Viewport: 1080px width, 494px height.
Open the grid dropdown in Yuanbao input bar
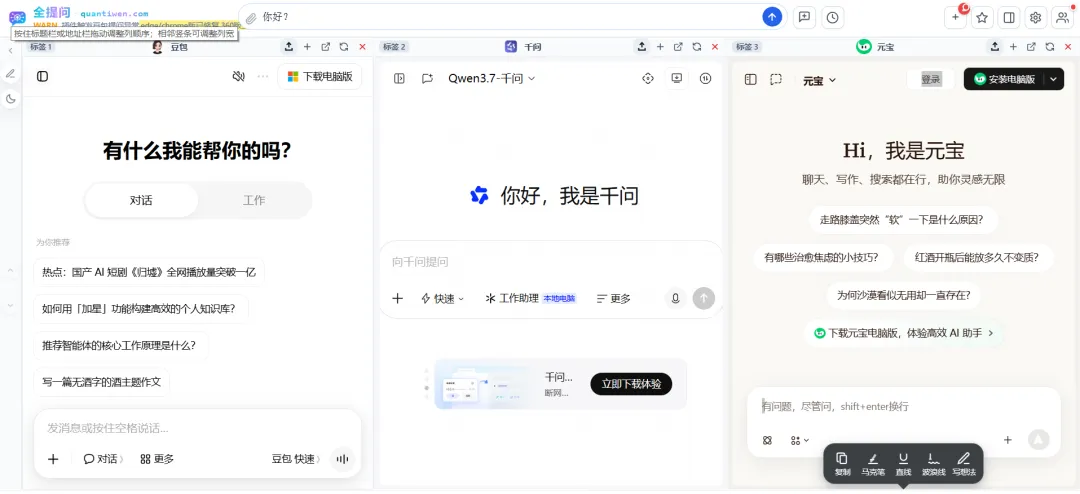(x=800, y=440)
